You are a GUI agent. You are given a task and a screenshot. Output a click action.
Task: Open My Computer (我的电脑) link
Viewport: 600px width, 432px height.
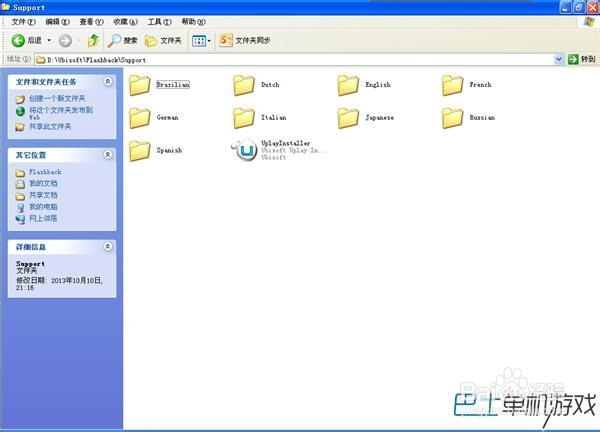coord(43,207)
